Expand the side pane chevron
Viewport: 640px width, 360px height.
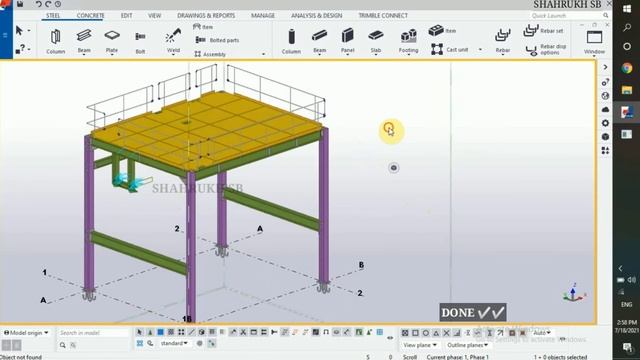[605, 67]
